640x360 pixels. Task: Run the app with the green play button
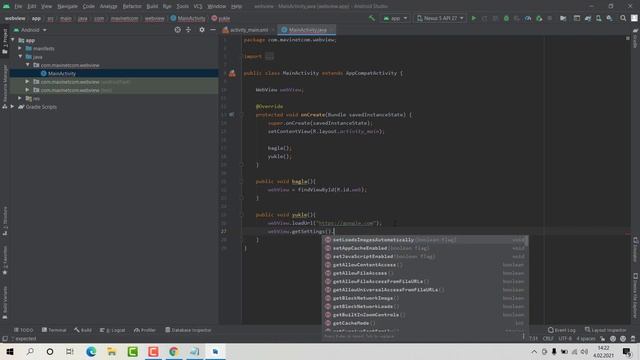click(474, 18)
